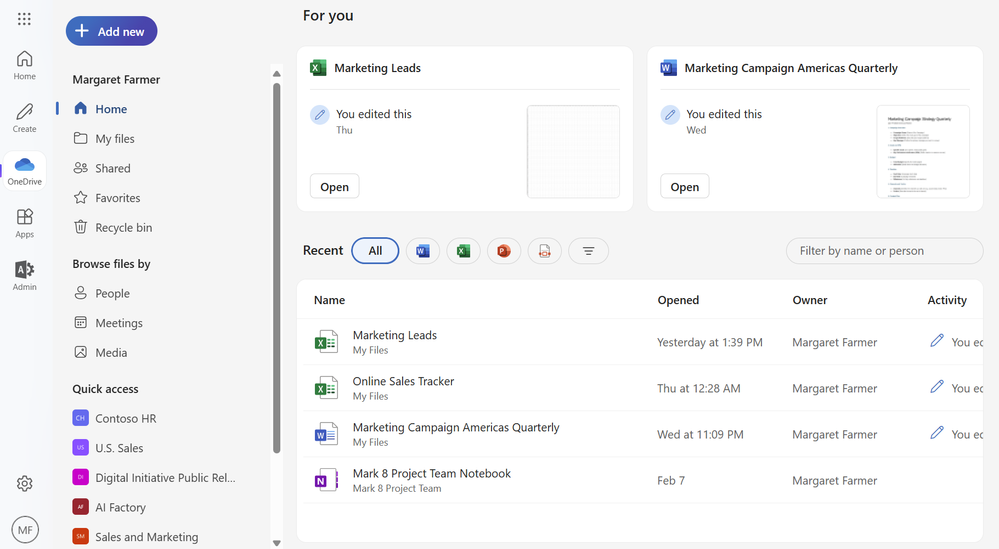Click Activity column header

(x=947, y=300)
